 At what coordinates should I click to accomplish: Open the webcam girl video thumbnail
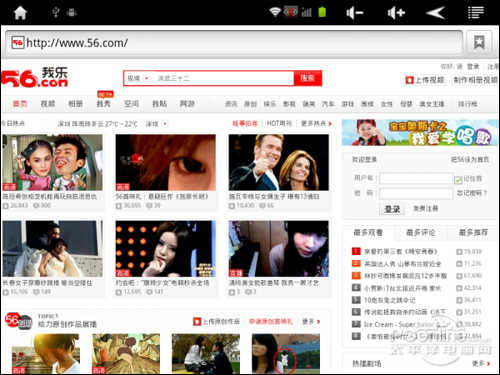279,249
